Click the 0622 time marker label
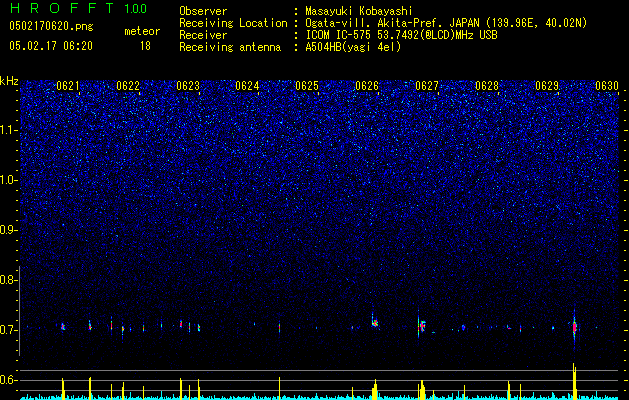629x400 pixels. [x=128, y=86]
